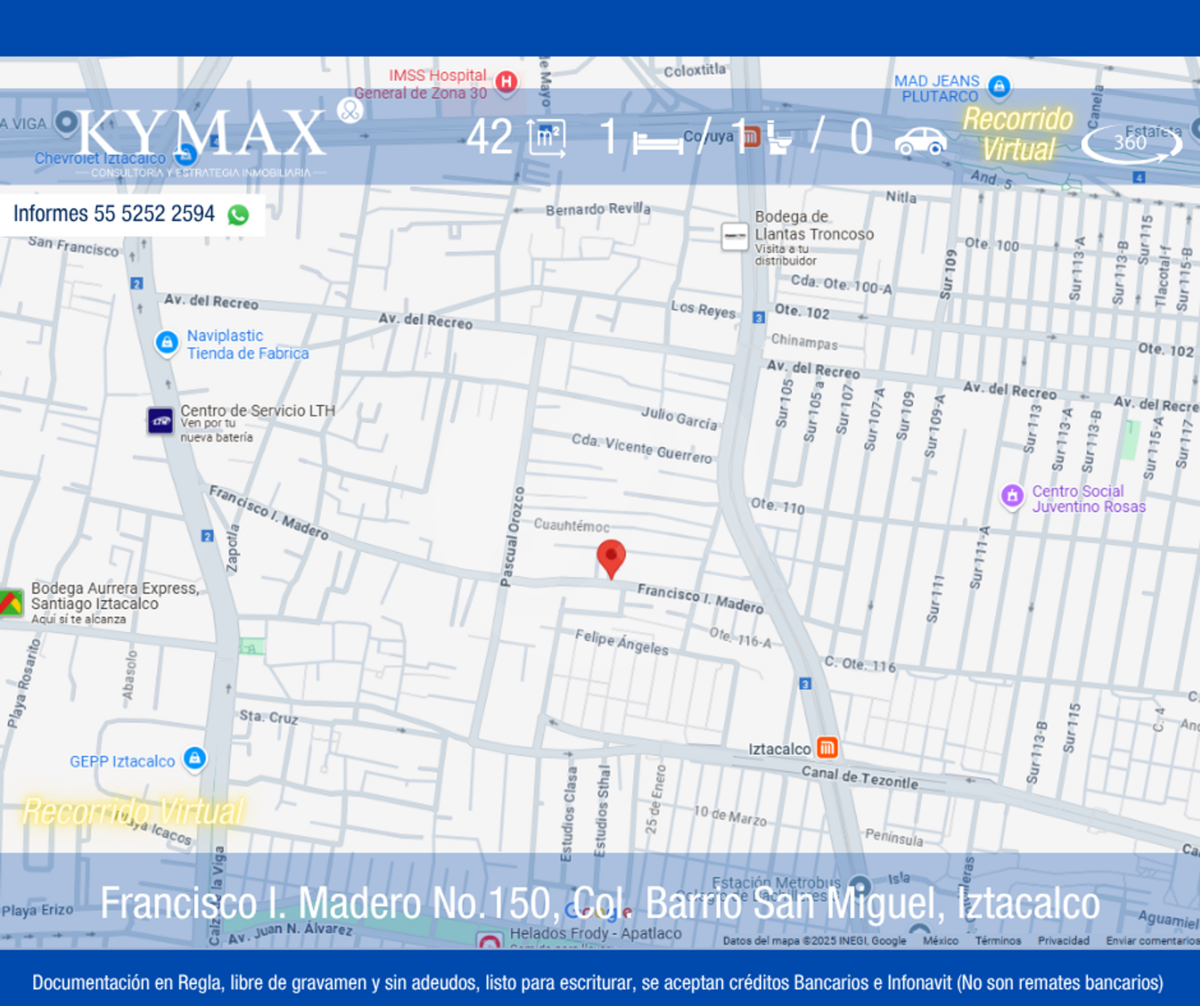This screenshot has height=1006, width=1200.
Task: Open the 360 virtual tour icon
Action: 1131,143
